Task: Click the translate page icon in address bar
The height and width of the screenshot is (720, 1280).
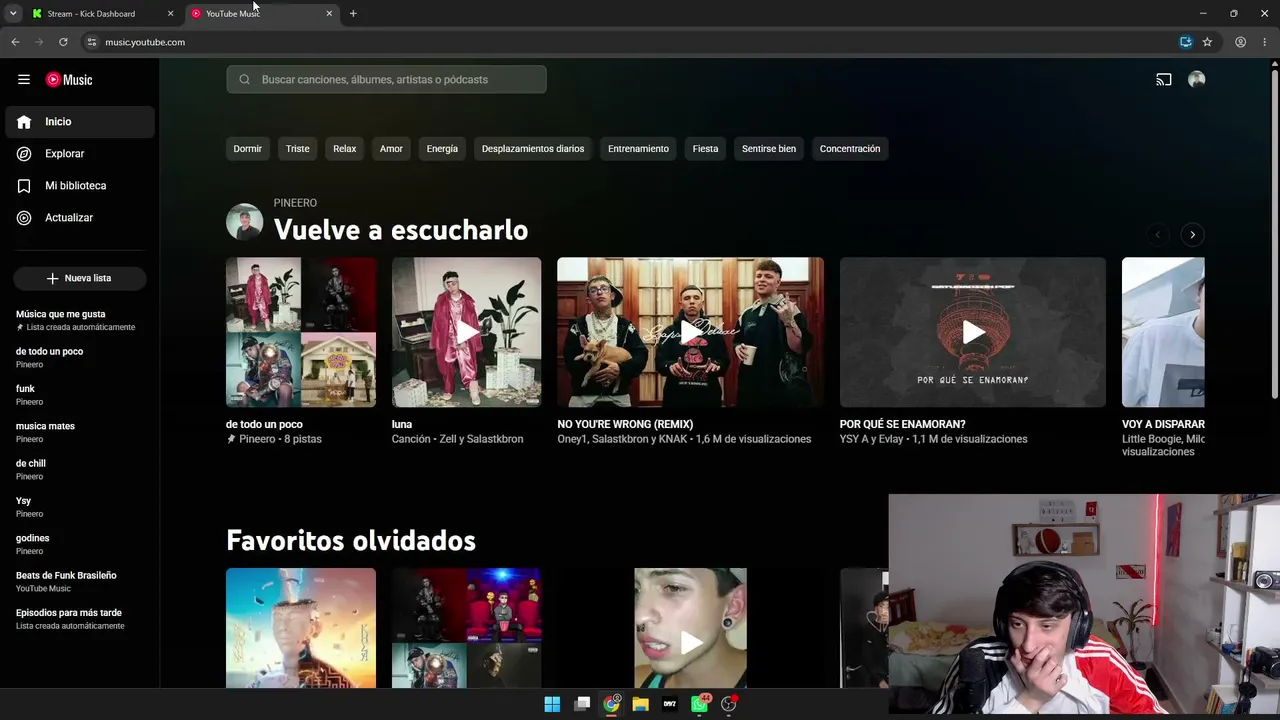Action: point(1186,42)
